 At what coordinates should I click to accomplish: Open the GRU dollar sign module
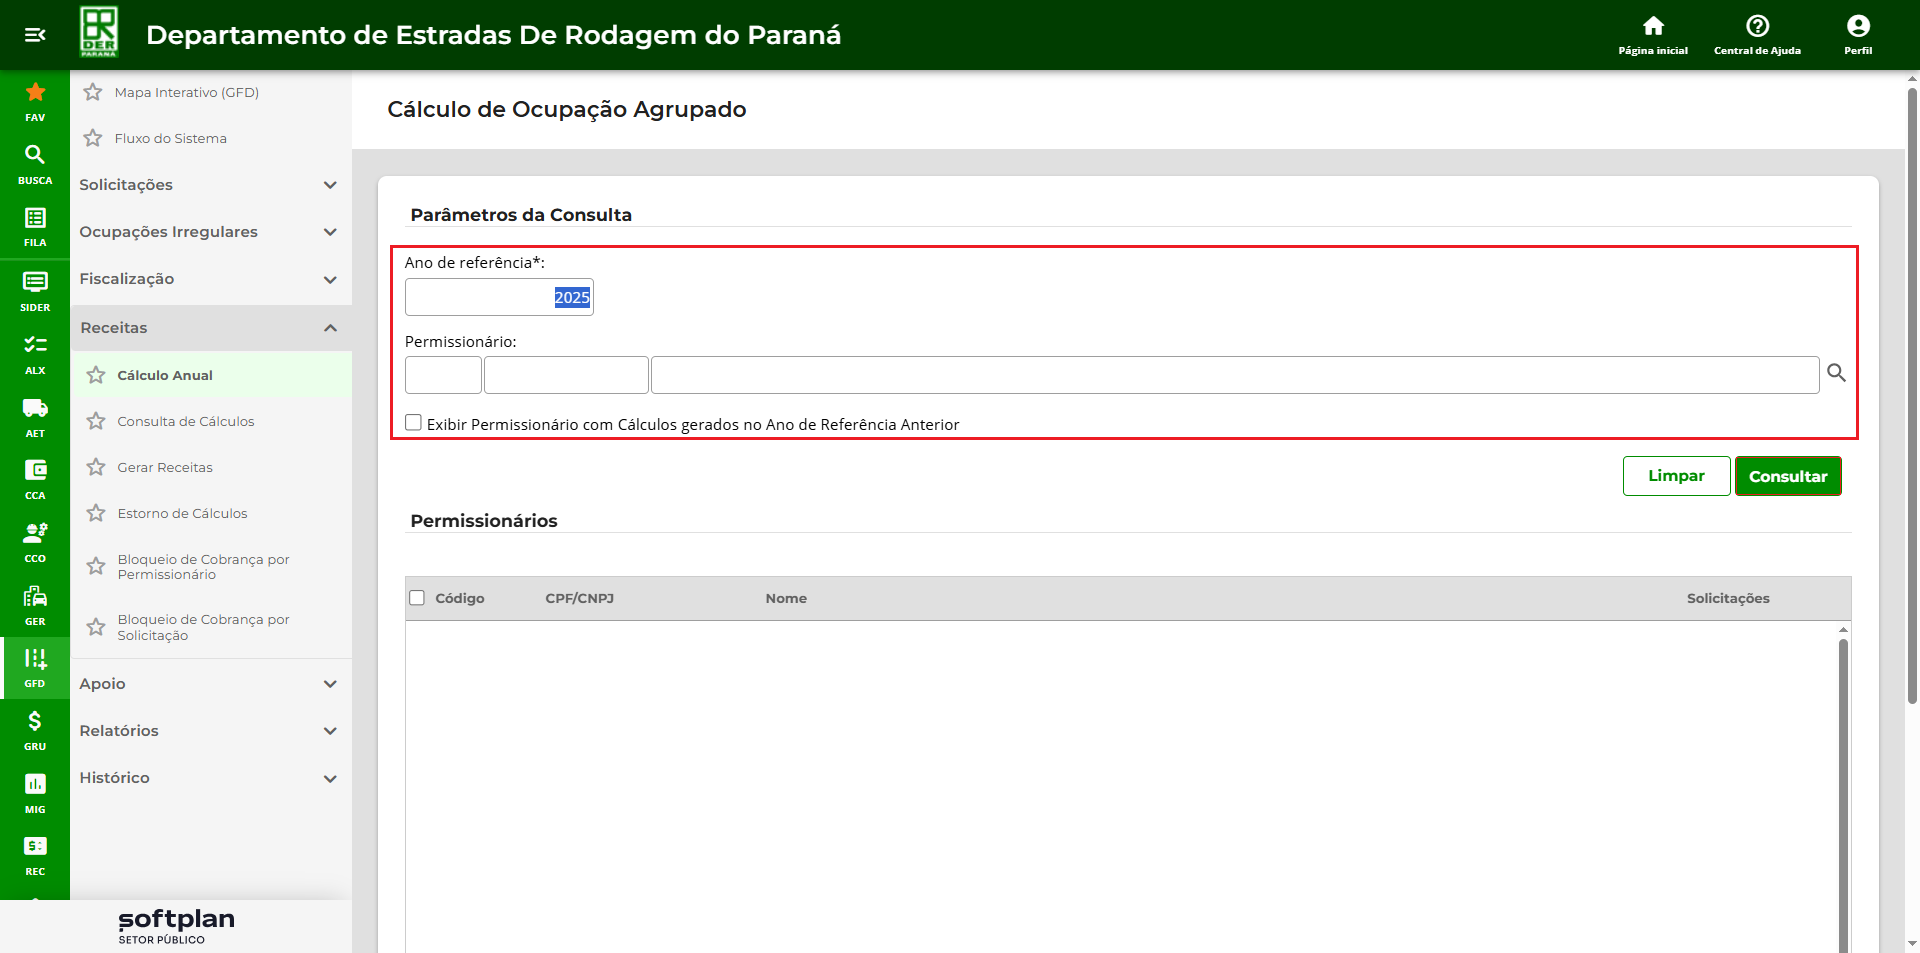click(35, 722)
